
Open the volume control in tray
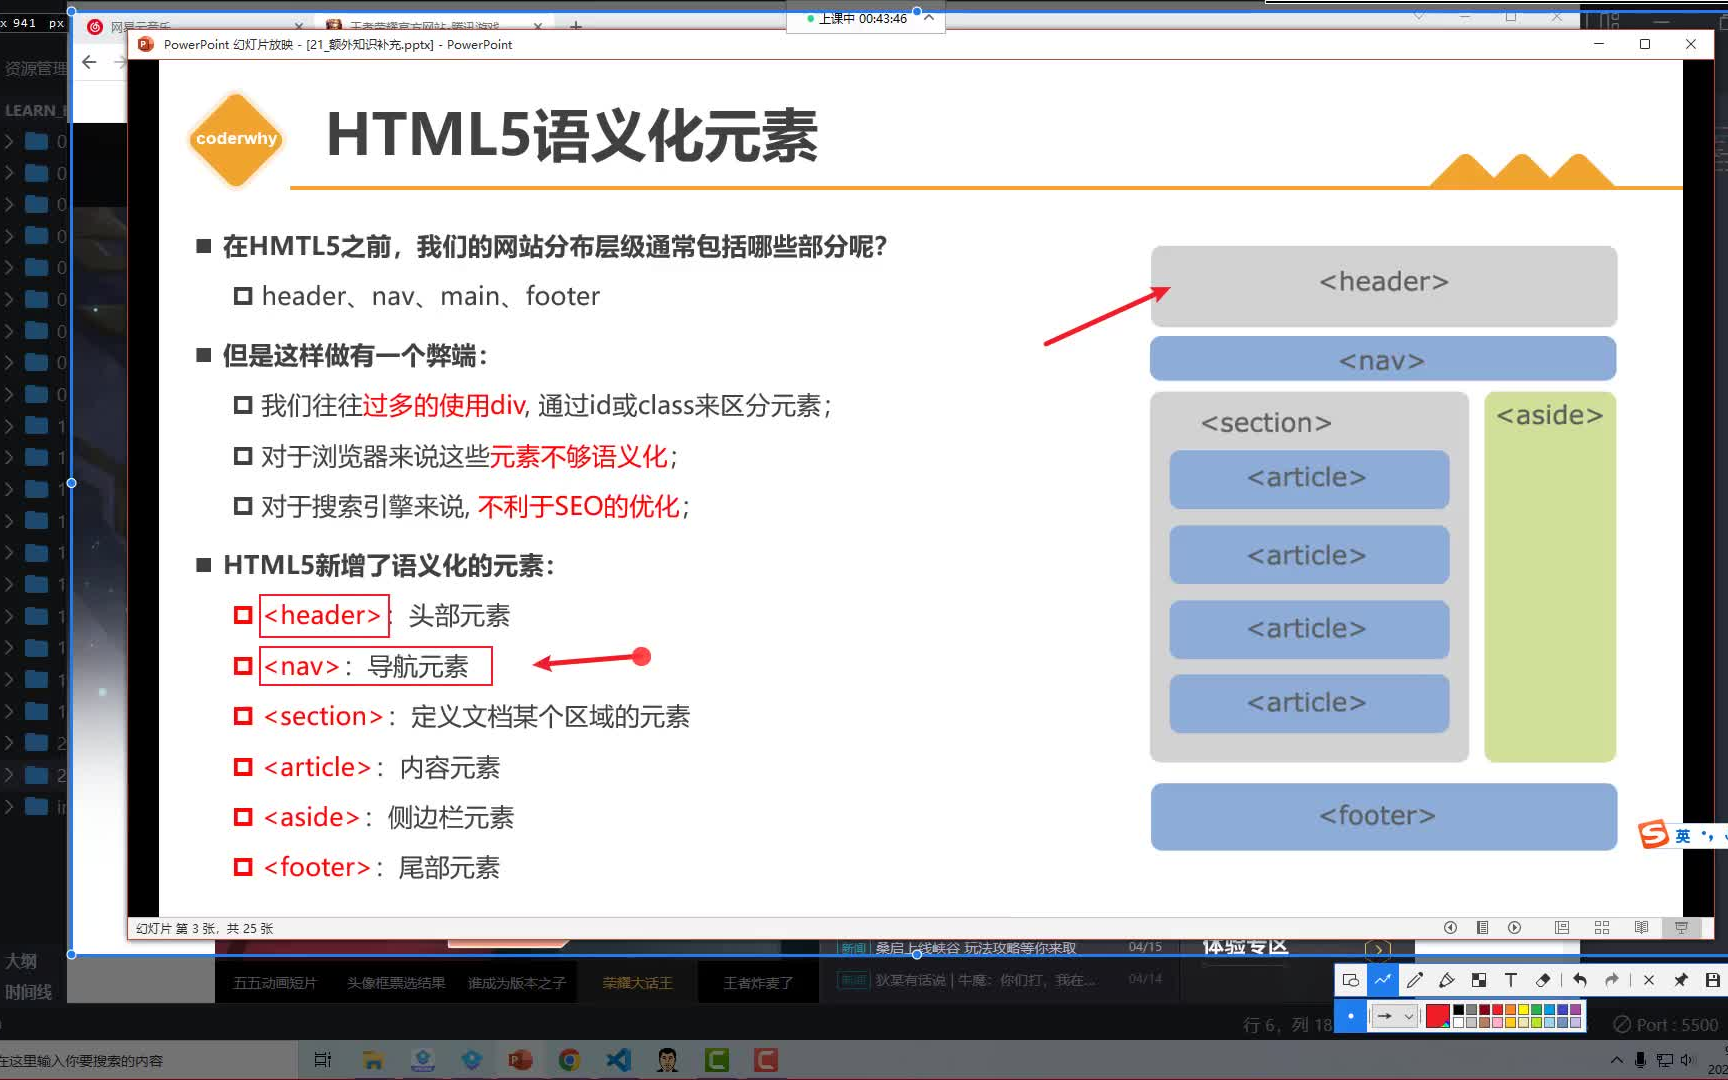click(x=1688, y=1060)
